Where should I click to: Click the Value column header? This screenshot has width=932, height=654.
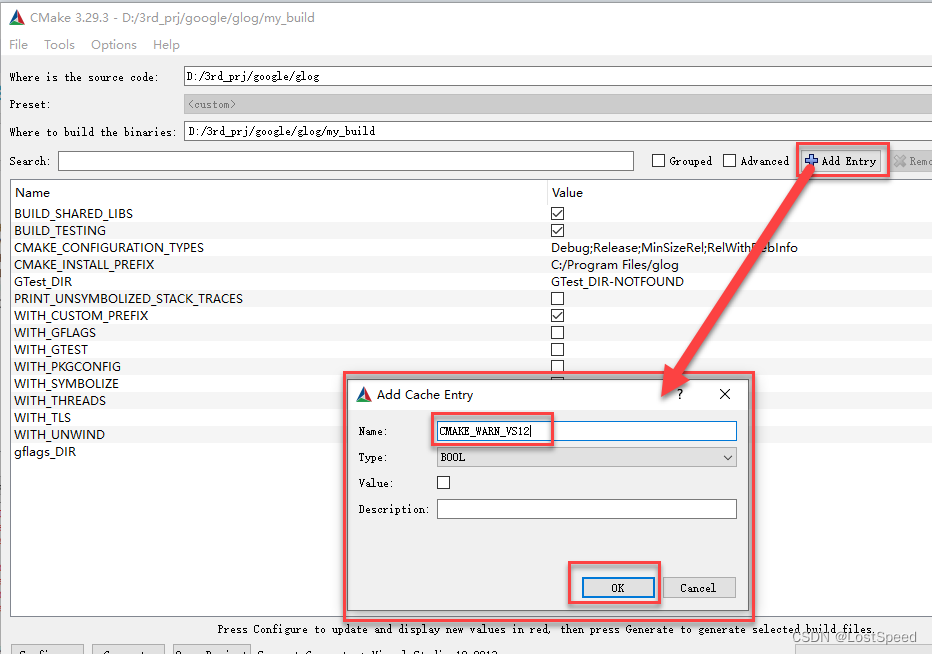pos(567,193)
